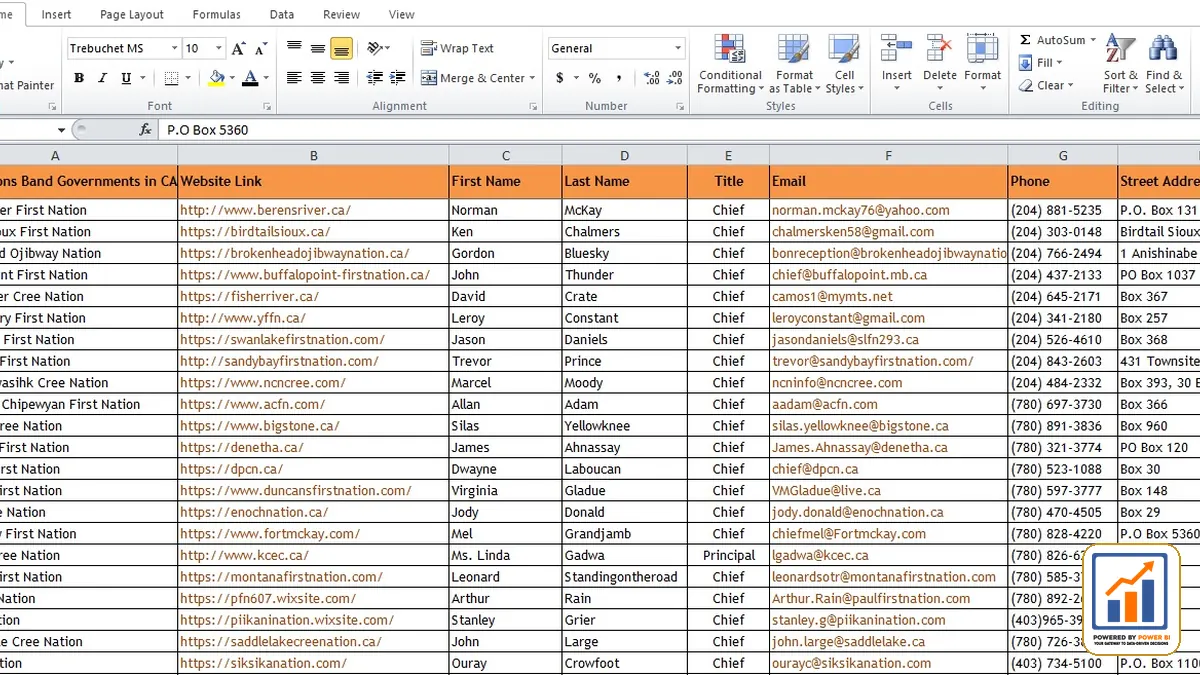Launch the Alignment dialog box launcher
This screenshot has width=1200, height=675.
pyautogui.click(x=535, y=106)
